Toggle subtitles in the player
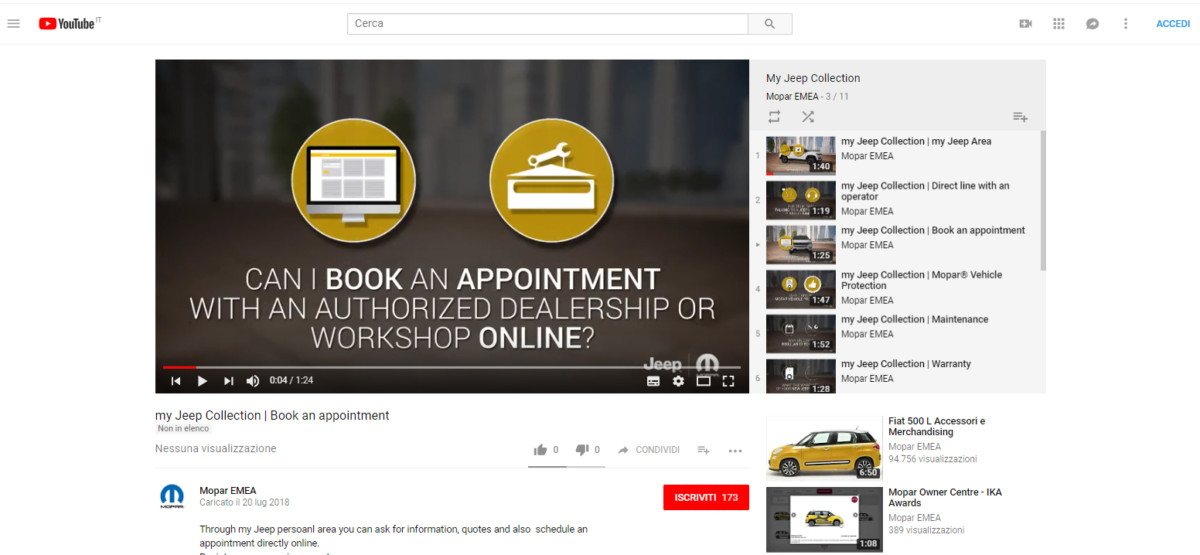This screenshot has height=555, width=1200. click(x=653, y=381)
